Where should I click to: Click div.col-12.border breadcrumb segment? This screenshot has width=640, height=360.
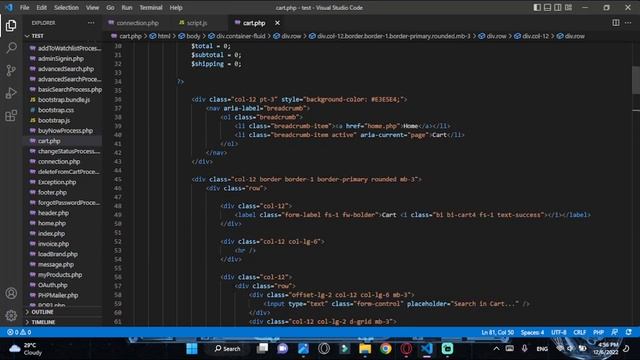click(393, 36)
